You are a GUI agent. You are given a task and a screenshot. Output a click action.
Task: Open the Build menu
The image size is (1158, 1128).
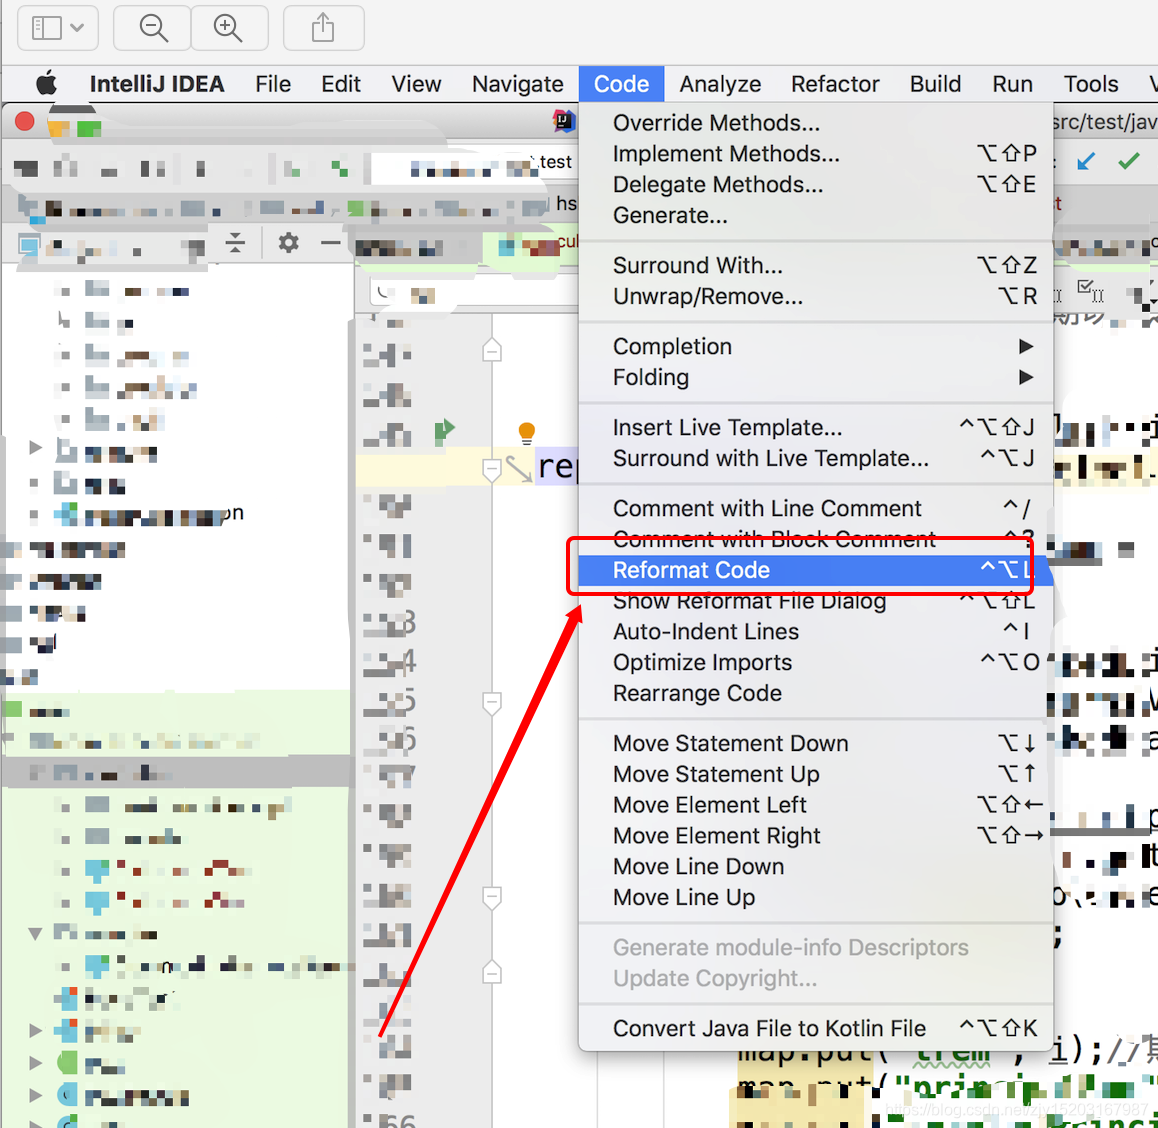tap(935, 83)
